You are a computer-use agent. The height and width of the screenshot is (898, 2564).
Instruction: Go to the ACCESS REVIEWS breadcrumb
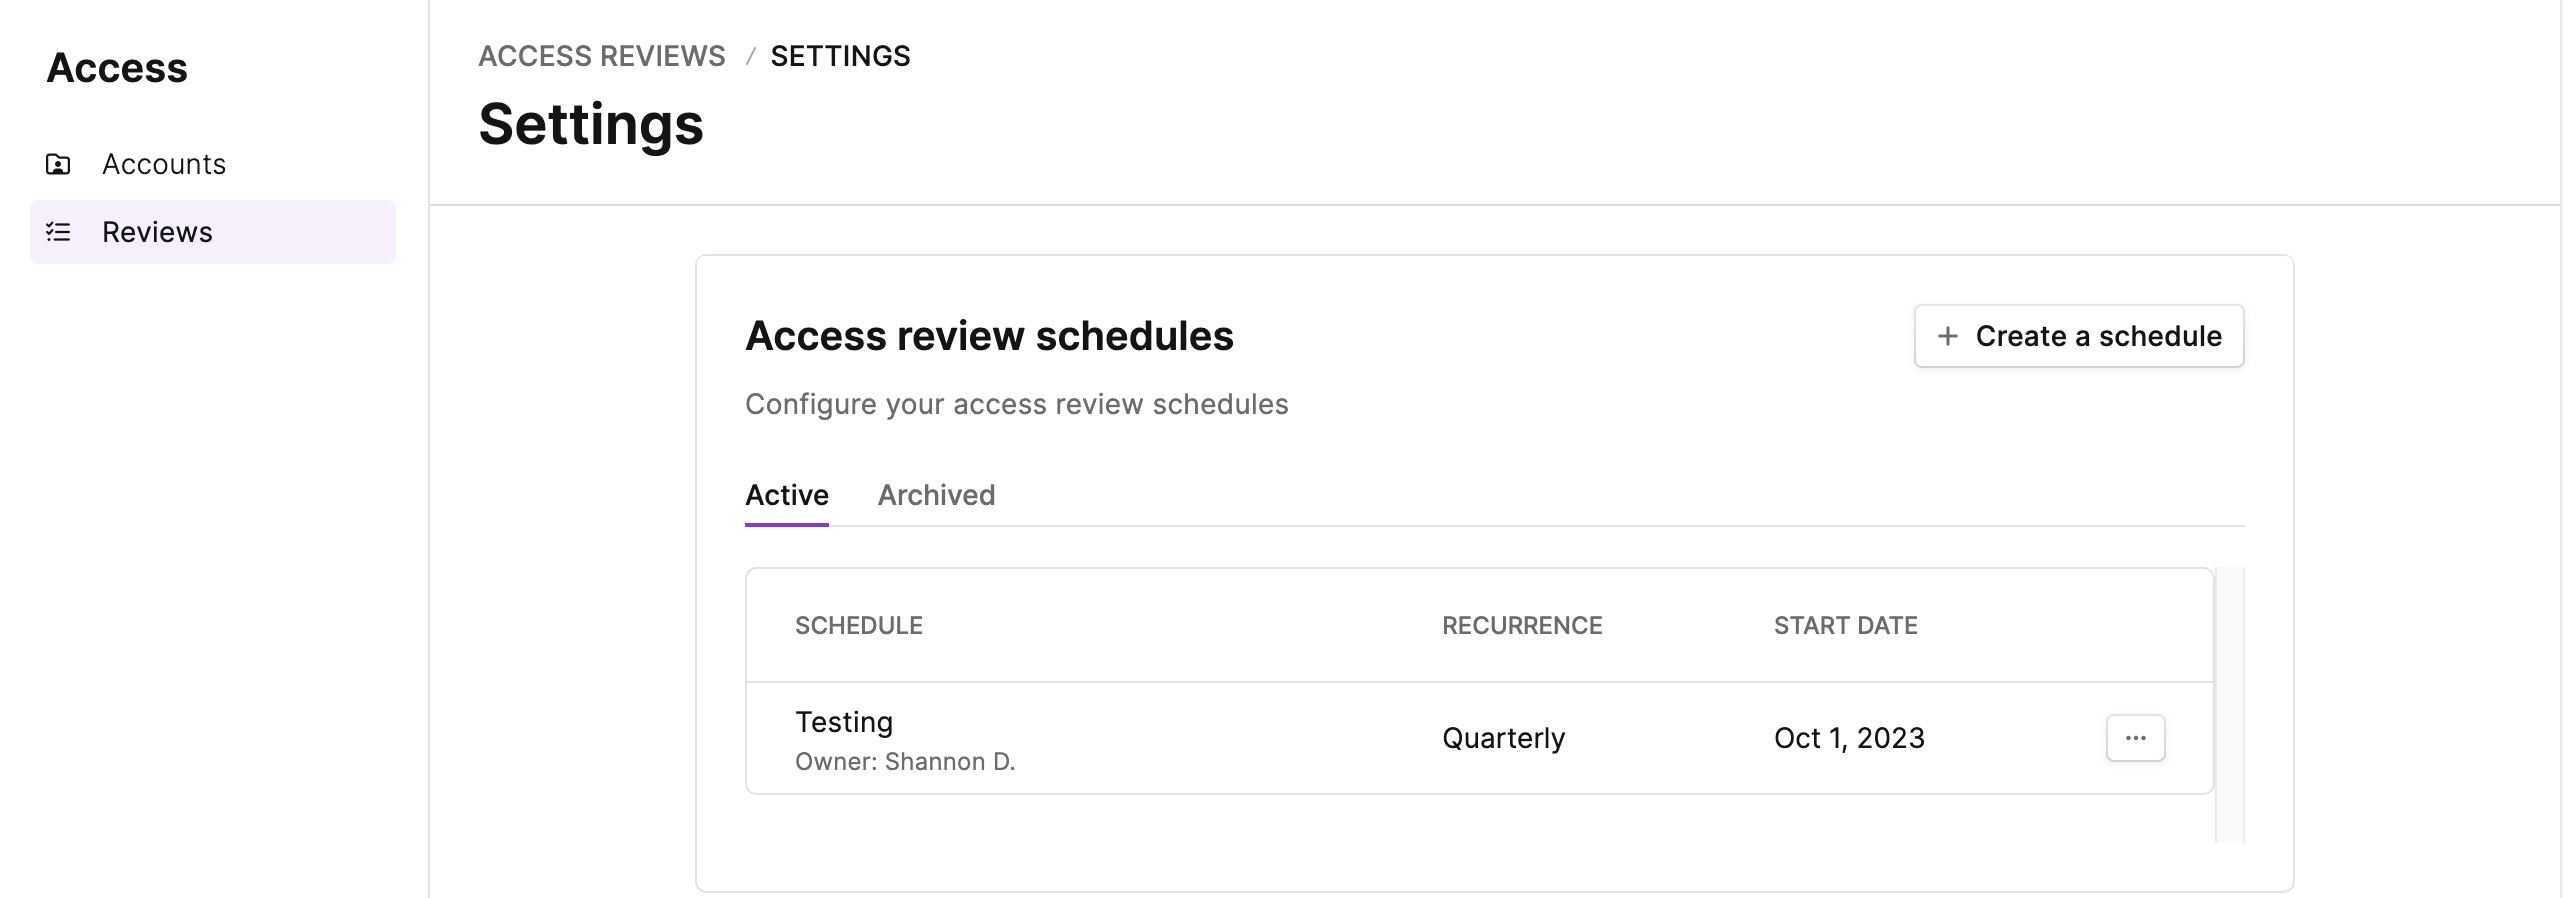coord(602,56)
